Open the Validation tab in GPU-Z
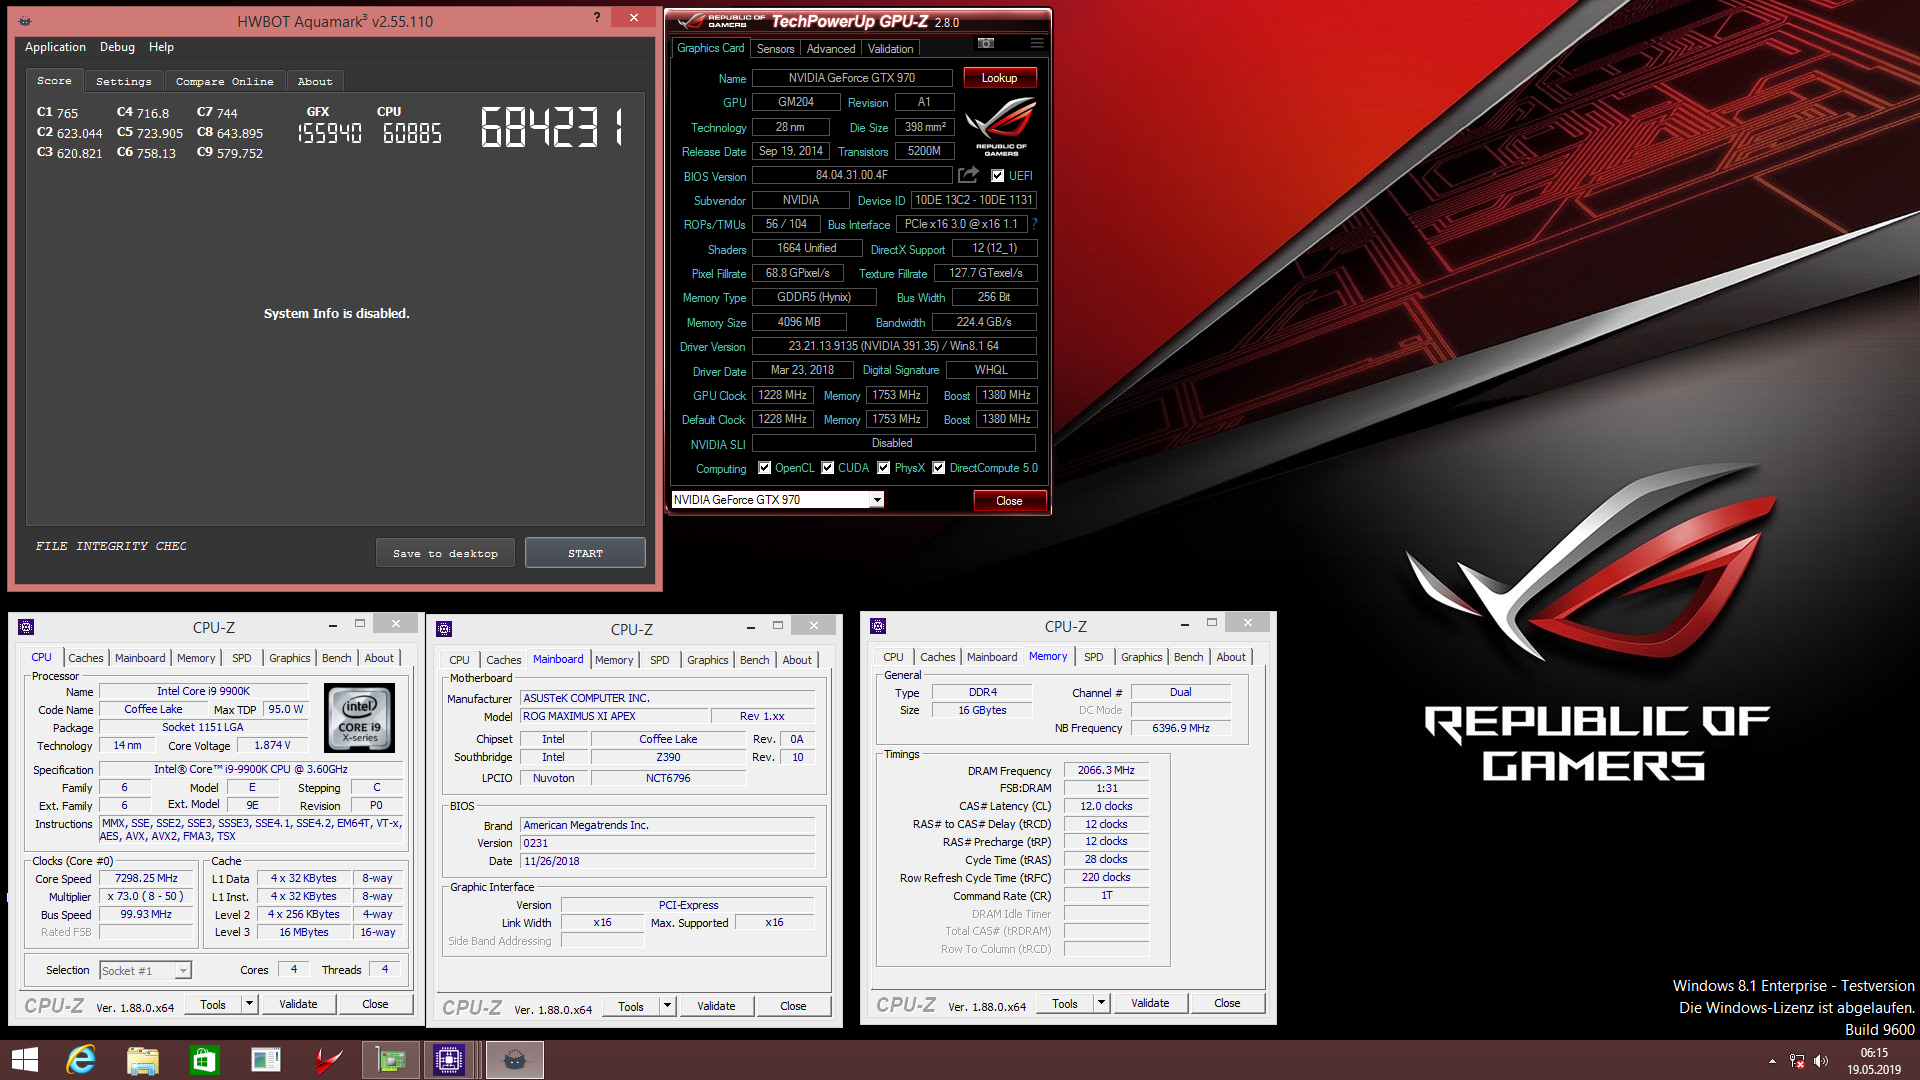 tap(890, 49)
